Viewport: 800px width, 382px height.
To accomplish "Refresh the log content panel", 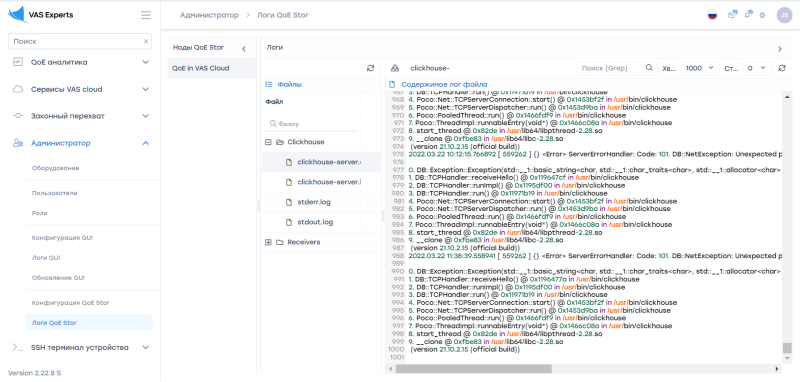I will tap(782, 68).
